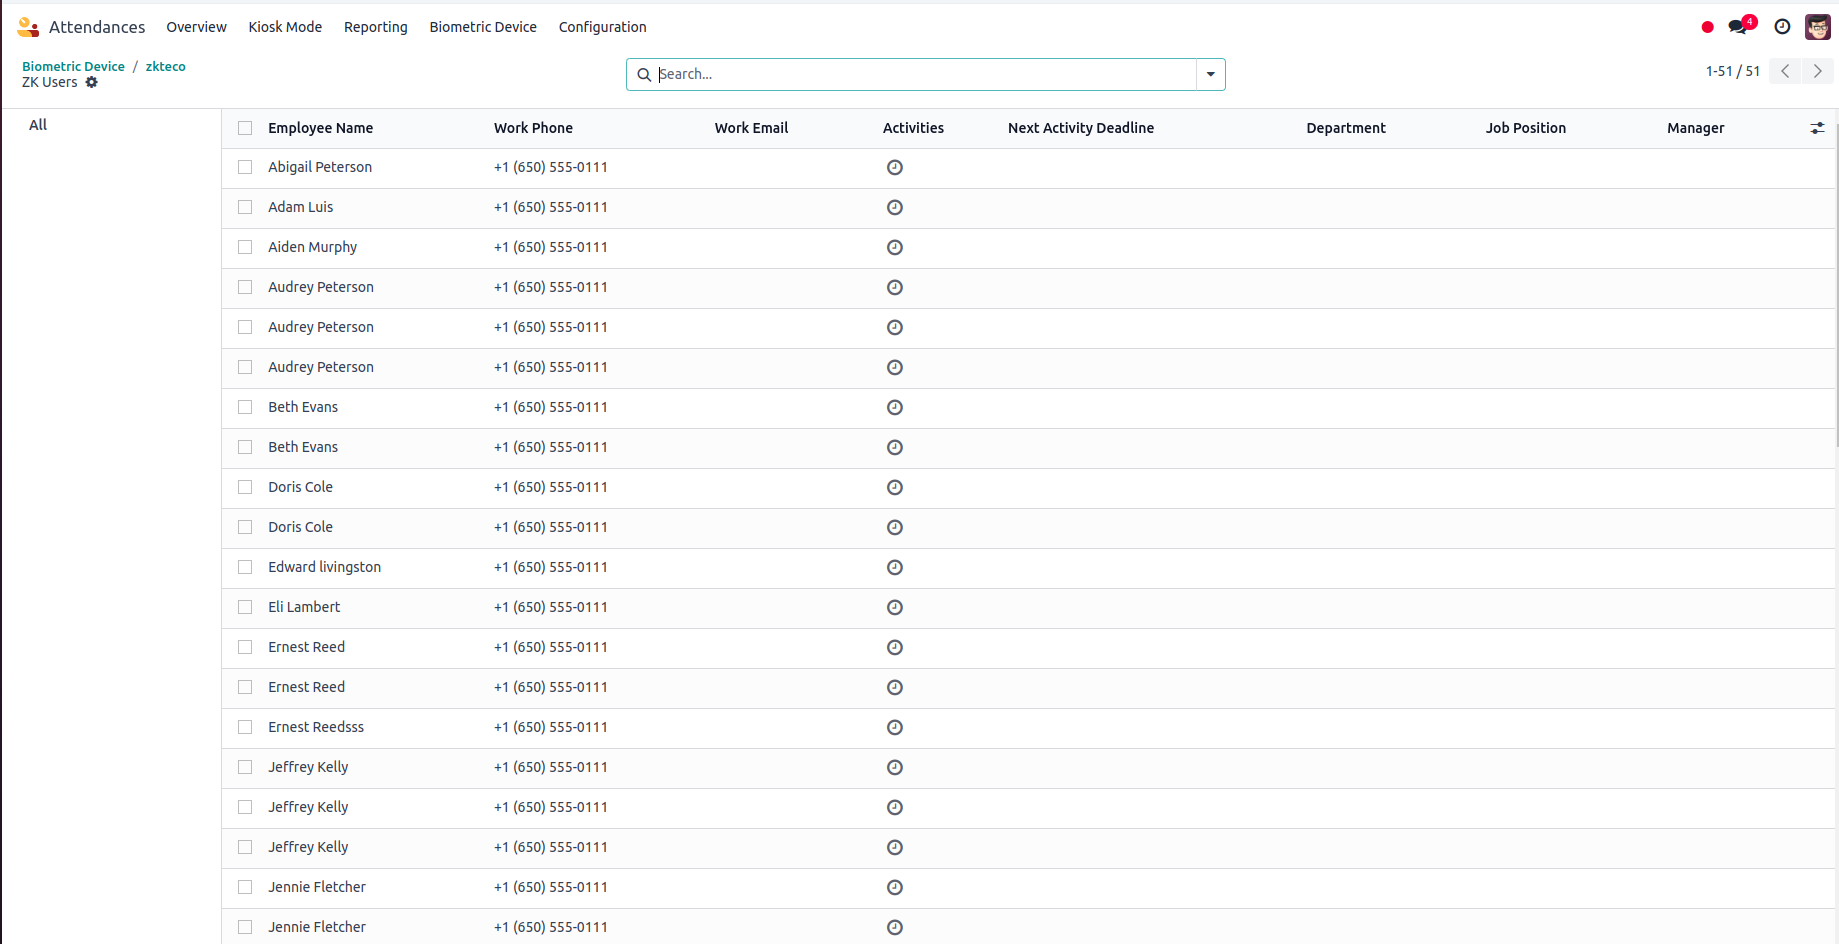Screen dimensions: 1839x944
Task: Open activity clock for Abigail Peterson
Action: (x=895, y=167)
